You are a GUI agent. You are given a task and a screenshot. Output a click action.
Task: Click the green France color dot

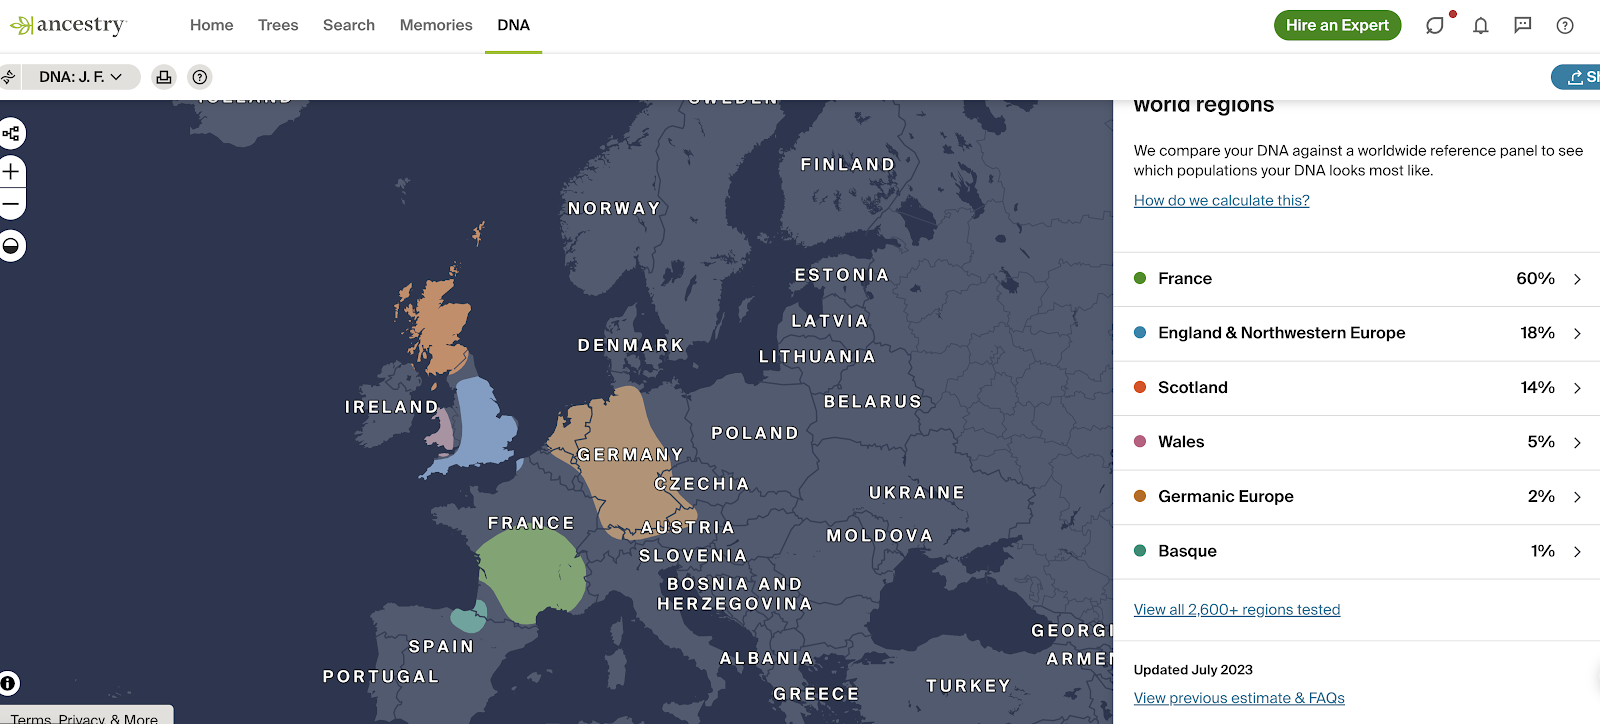tap(1140, 278)
